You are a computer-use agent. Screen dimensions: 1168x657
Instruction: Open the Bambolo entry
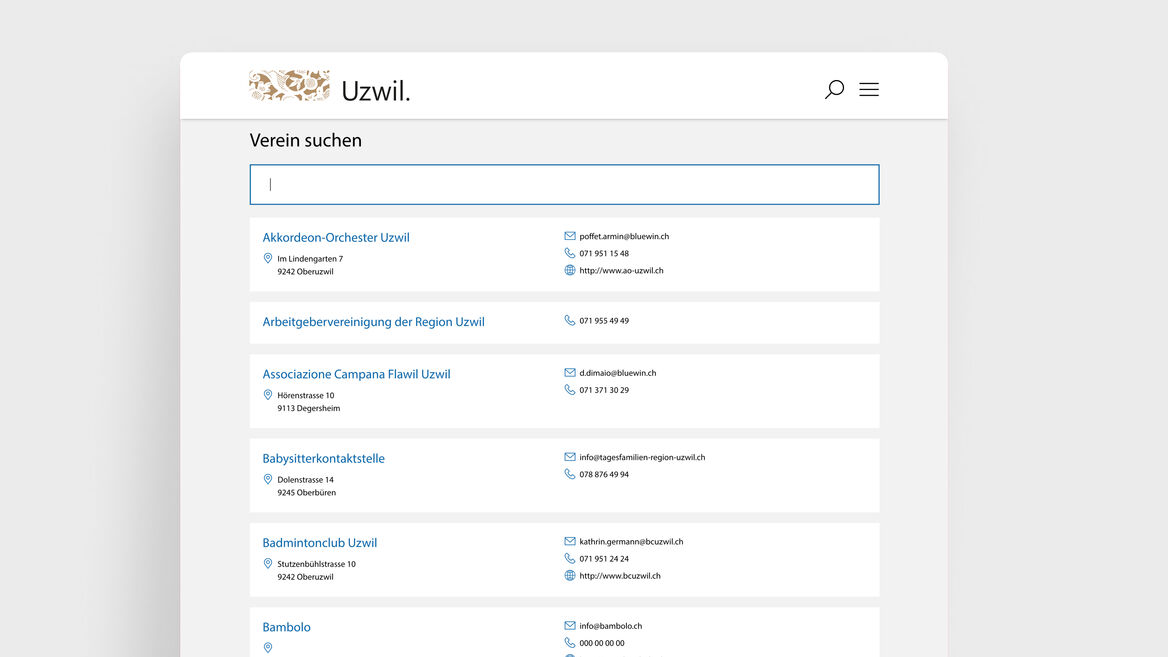(286, 628)
